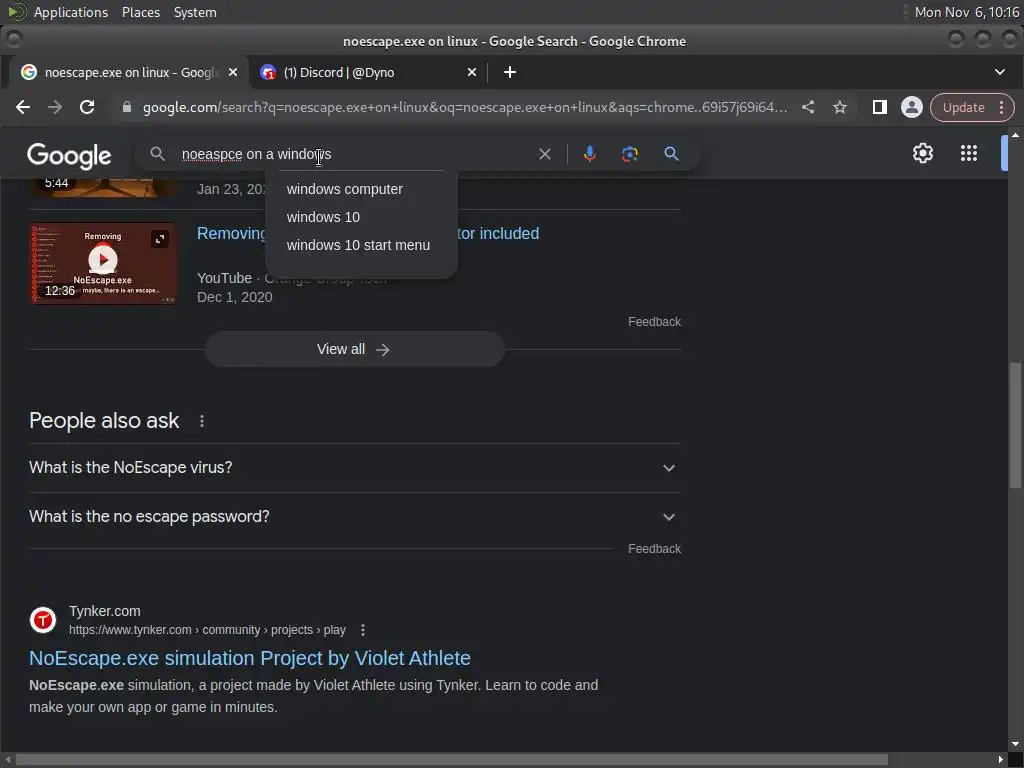Click the forward navigation arrow

click(x=55, y=107)
